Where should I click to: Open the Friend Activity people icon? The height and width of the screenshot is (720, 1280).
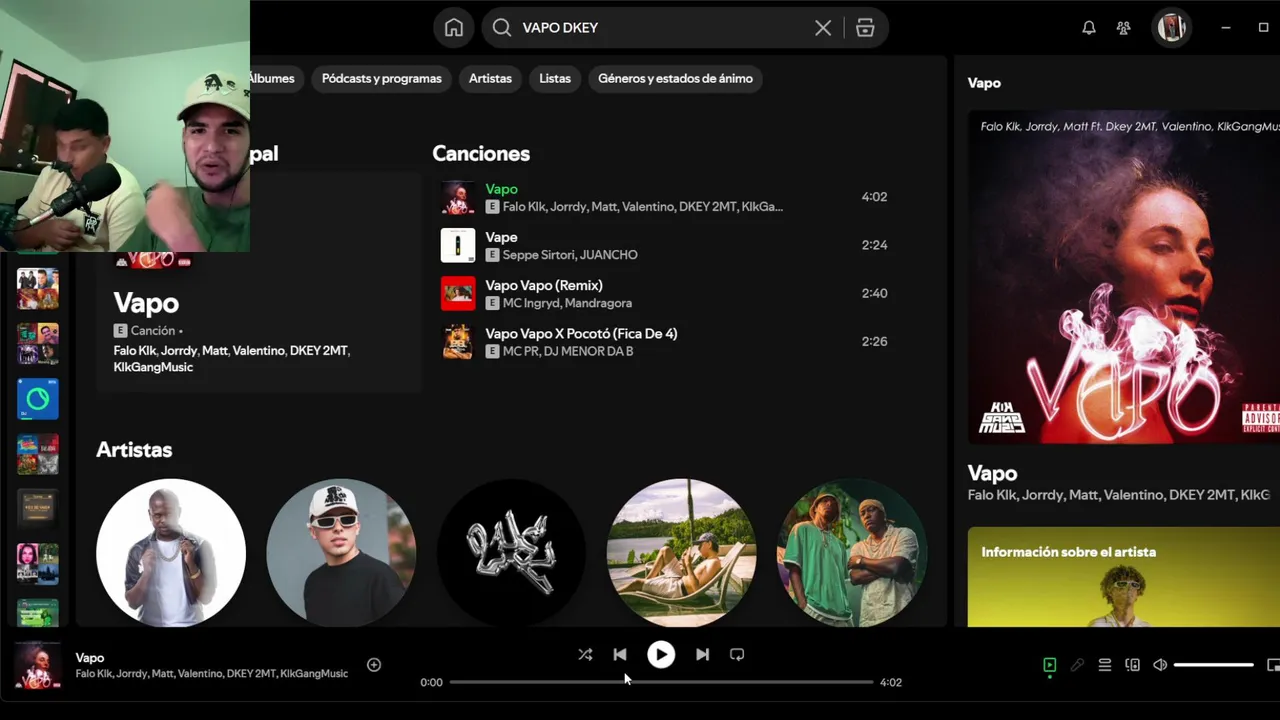click(x=1124, y=28)
